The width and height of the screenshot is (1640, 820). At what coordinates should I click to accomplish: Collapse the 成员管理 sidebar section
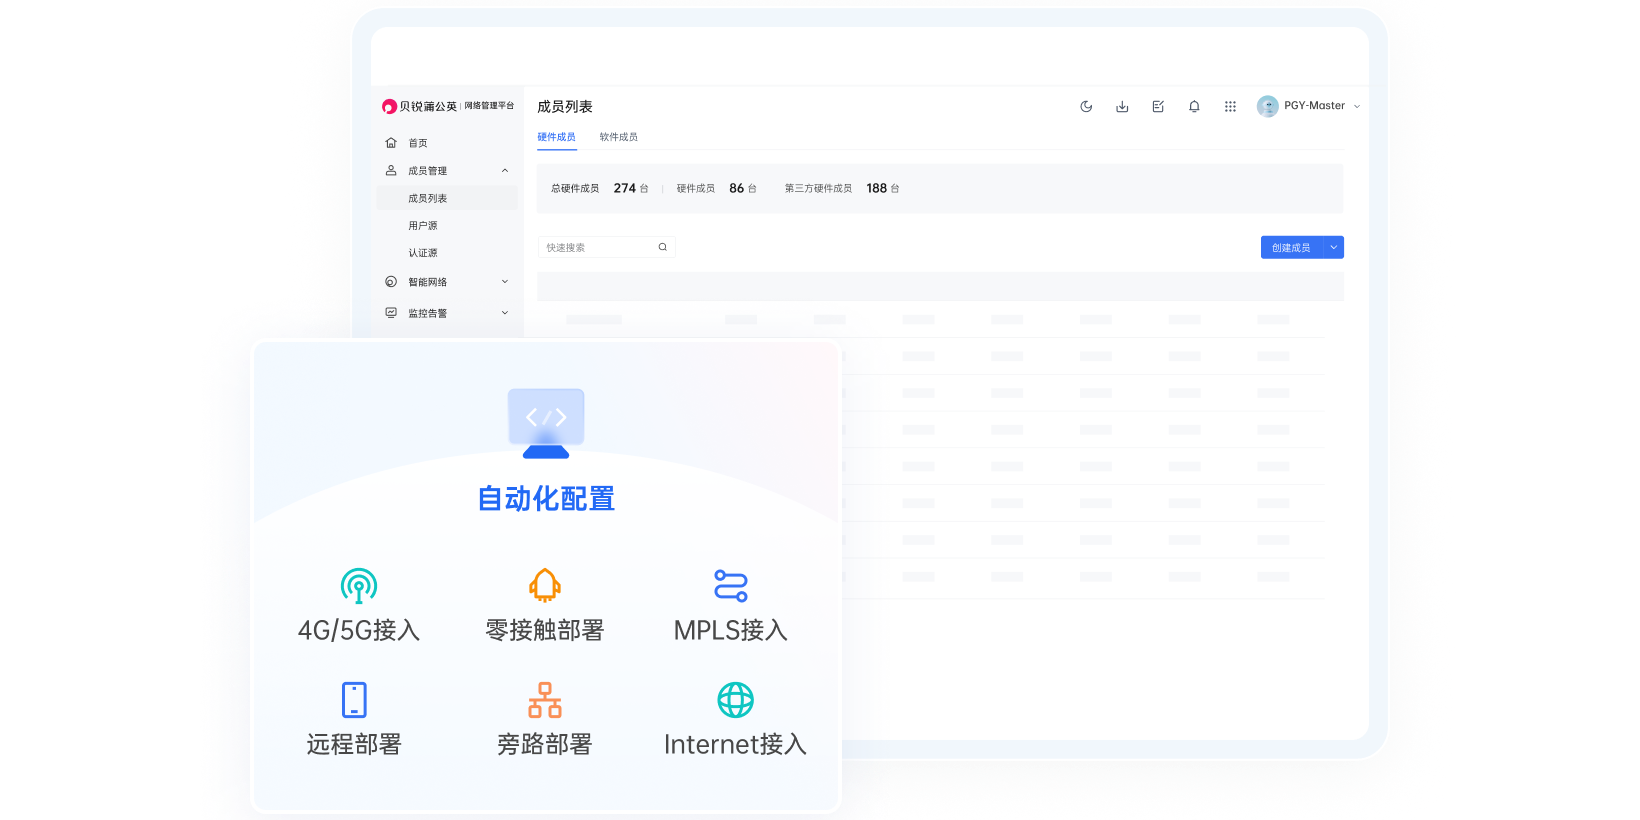pos(504,171)
